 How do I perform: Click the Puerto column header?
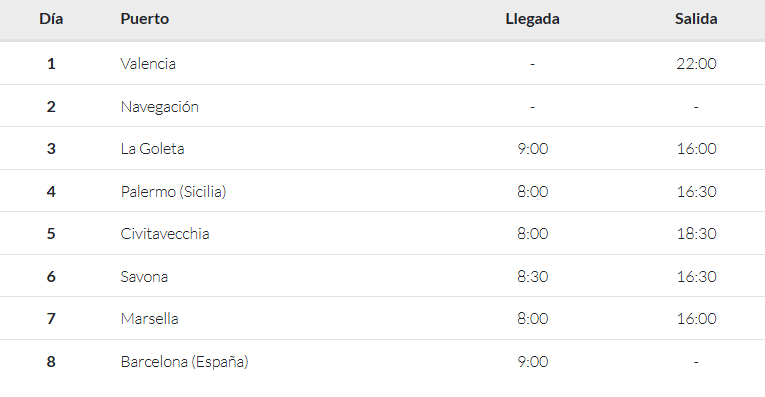144,19
